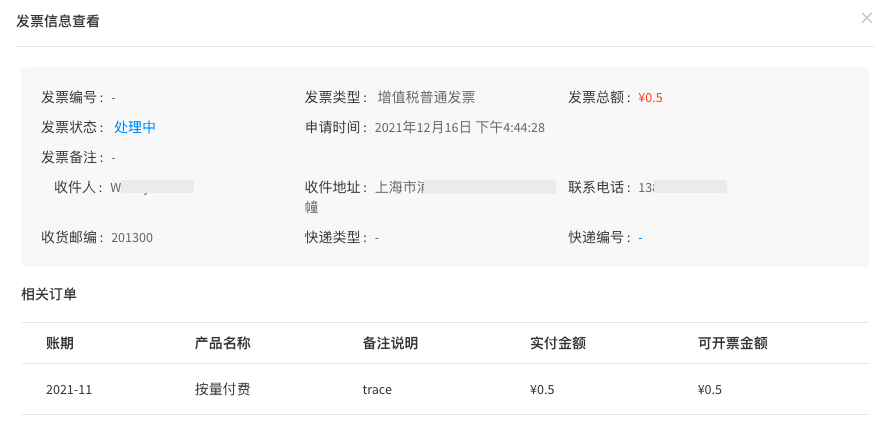
Task: Click the ¥0.5 value under 实付金额
Action: (542, 390)
